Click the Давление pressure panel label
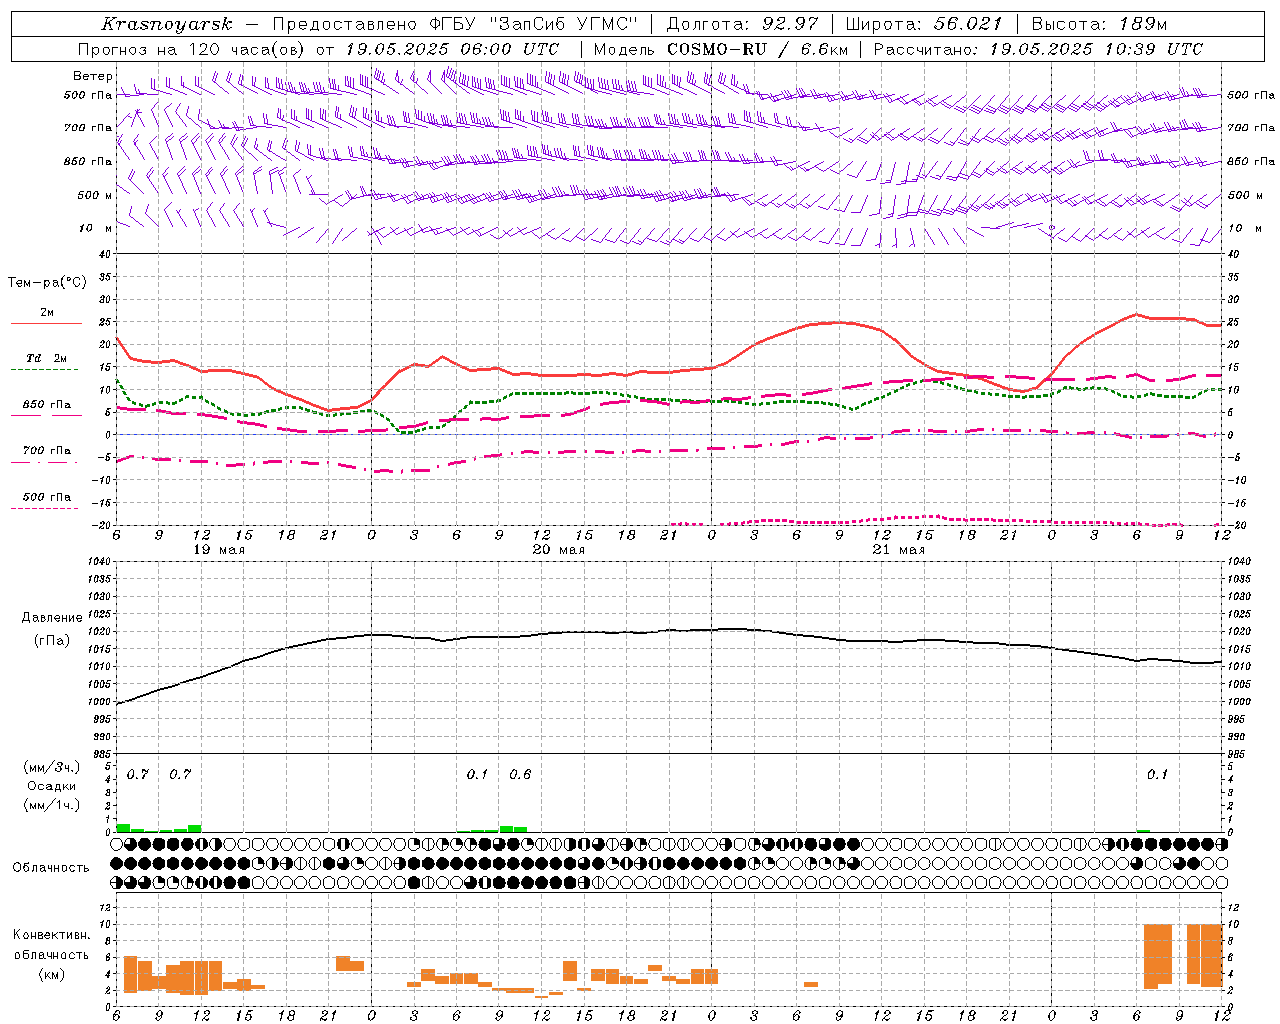 pyautogui.click(x=52, y=618)
